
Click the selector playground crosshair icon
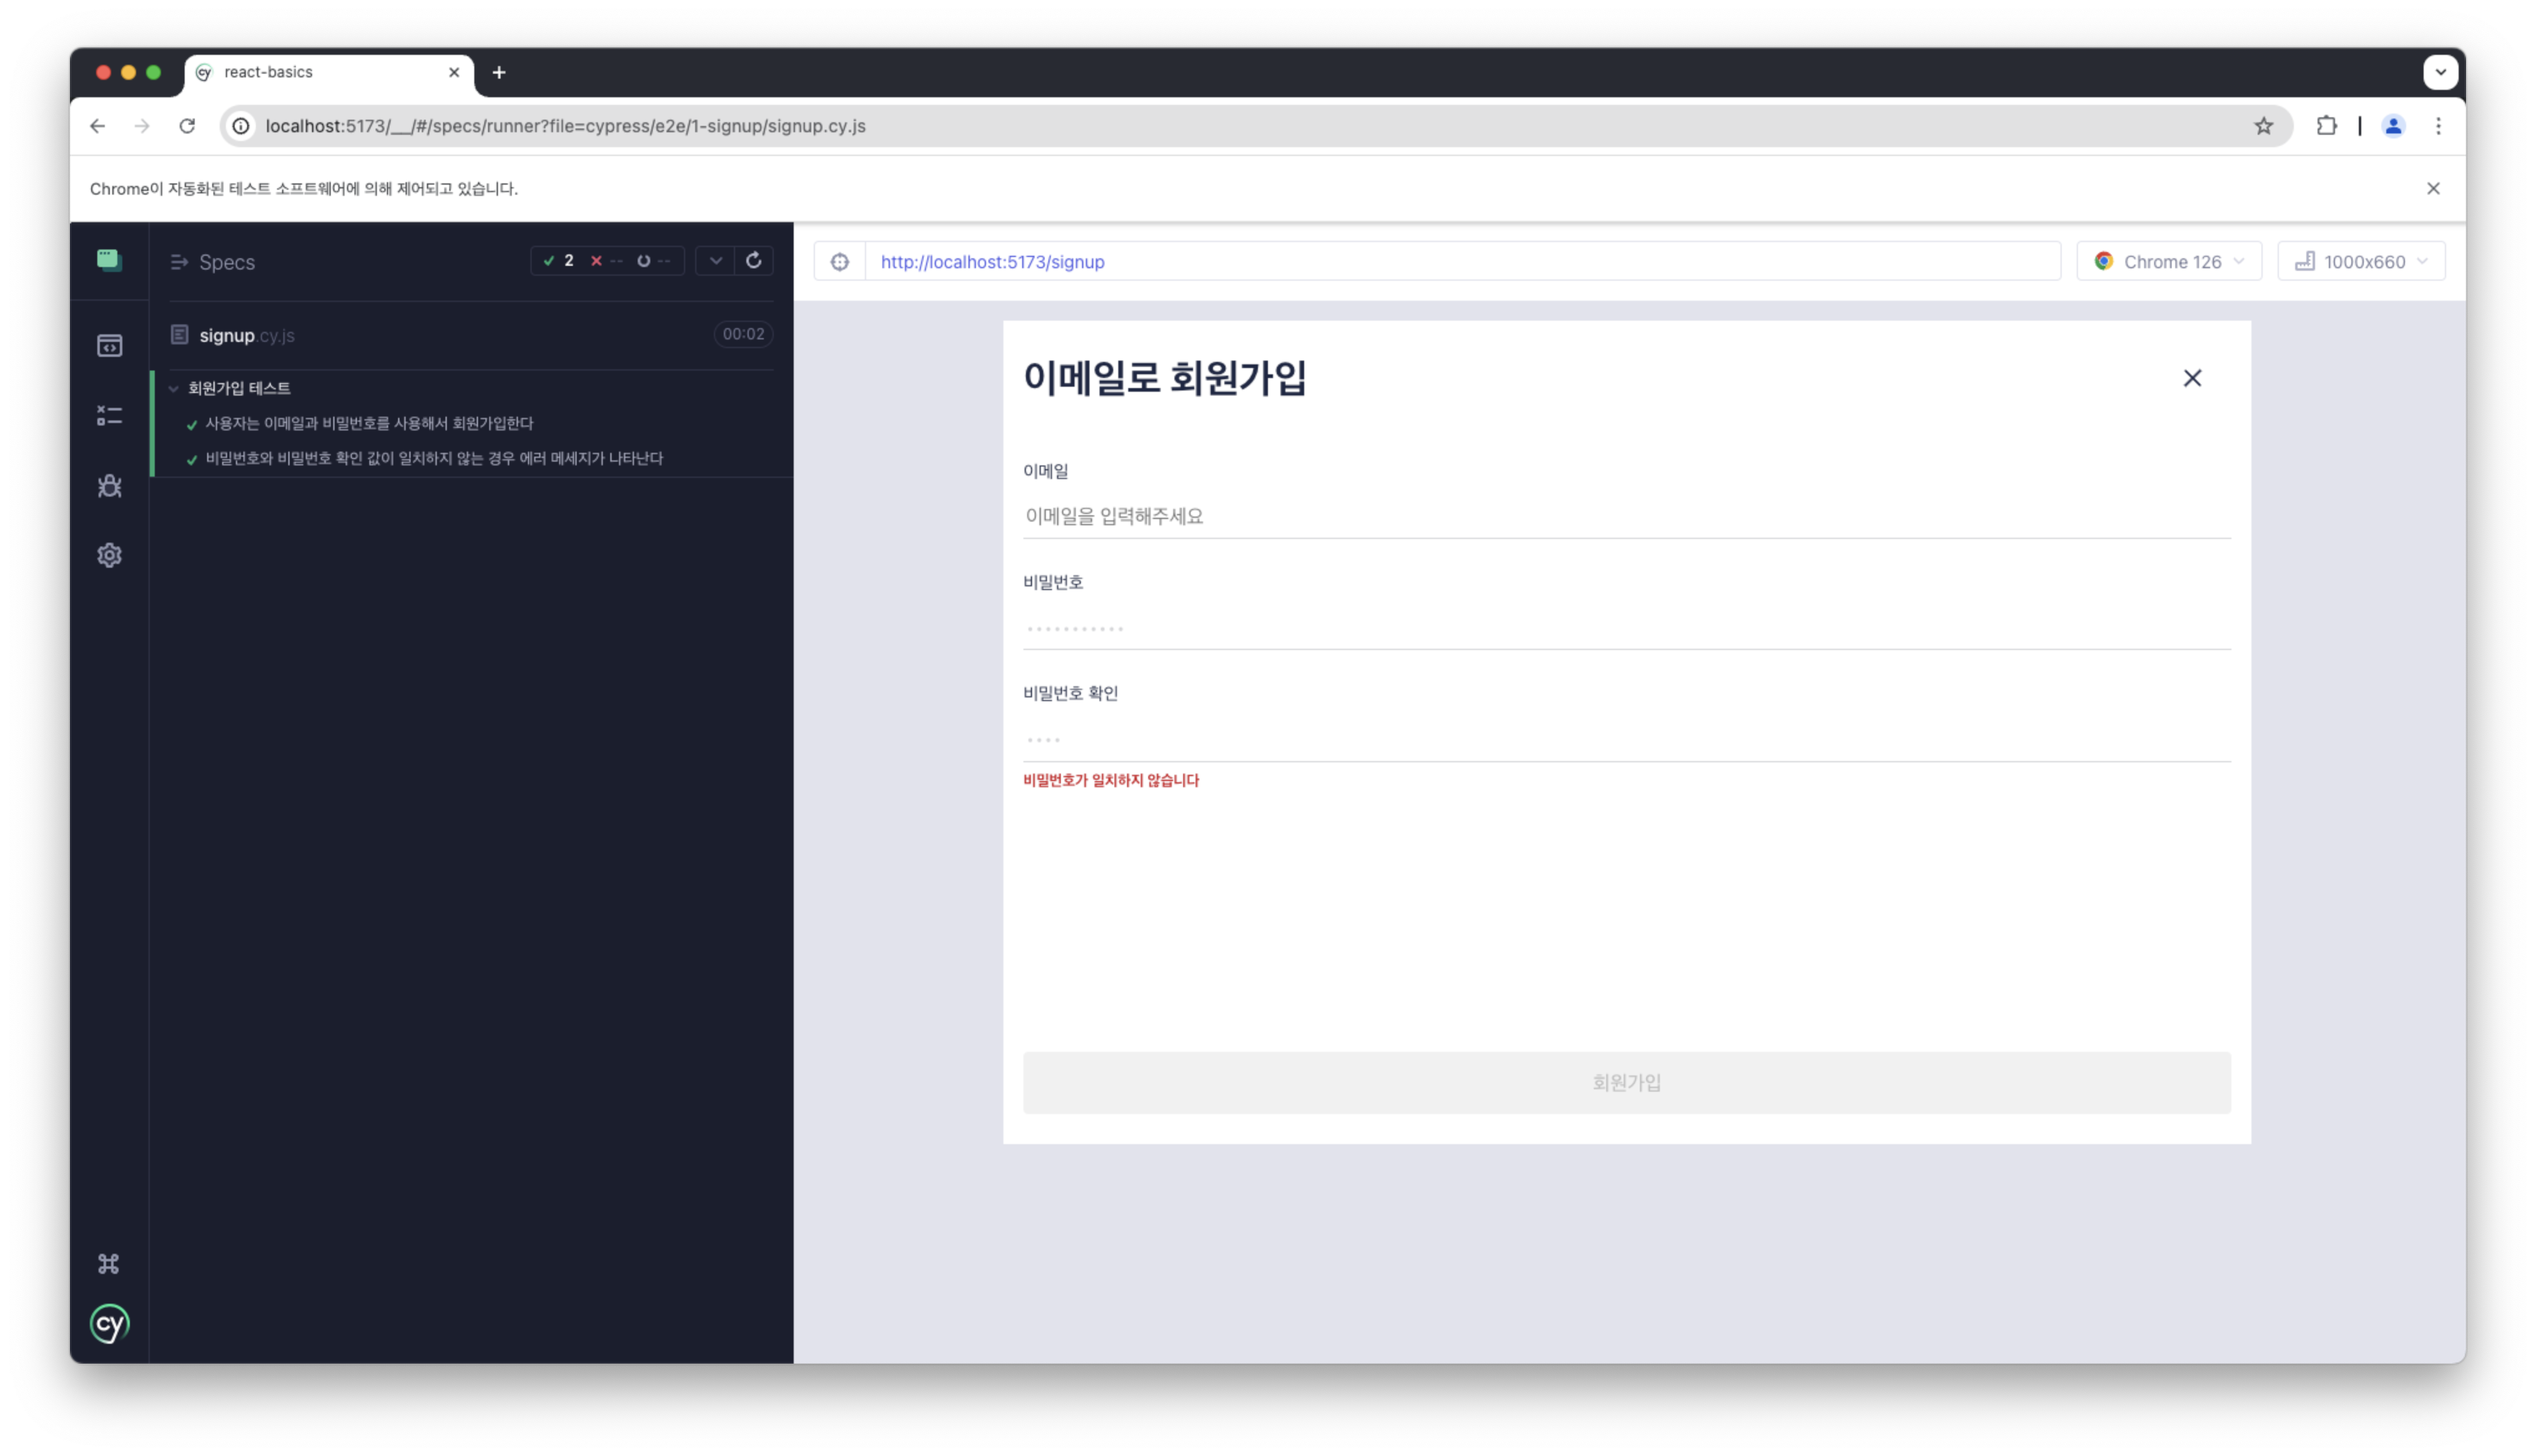840,262
